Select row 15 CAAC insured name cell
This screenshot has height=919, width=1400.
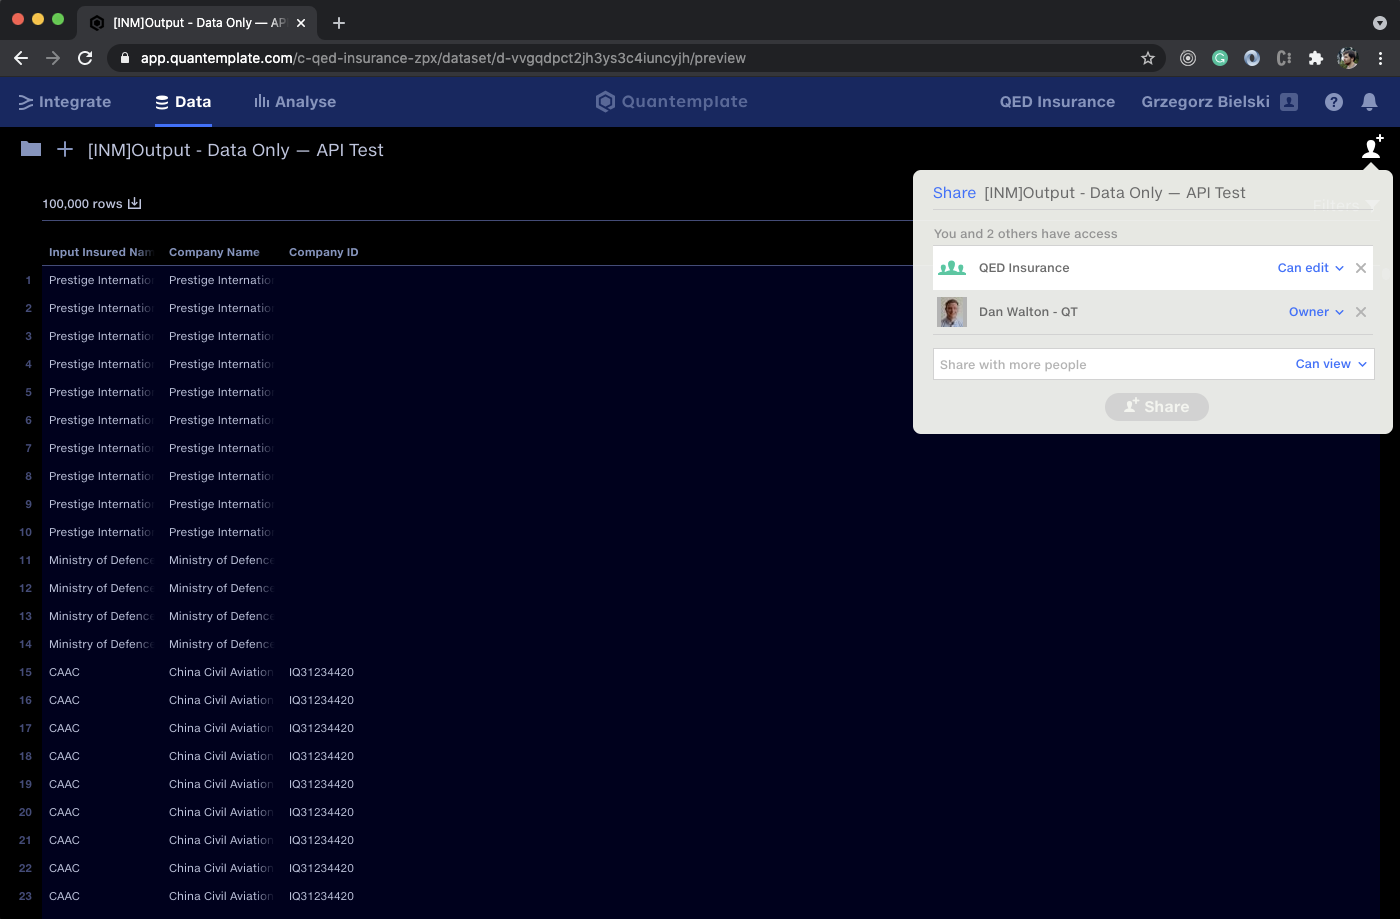tap(64, 672)
